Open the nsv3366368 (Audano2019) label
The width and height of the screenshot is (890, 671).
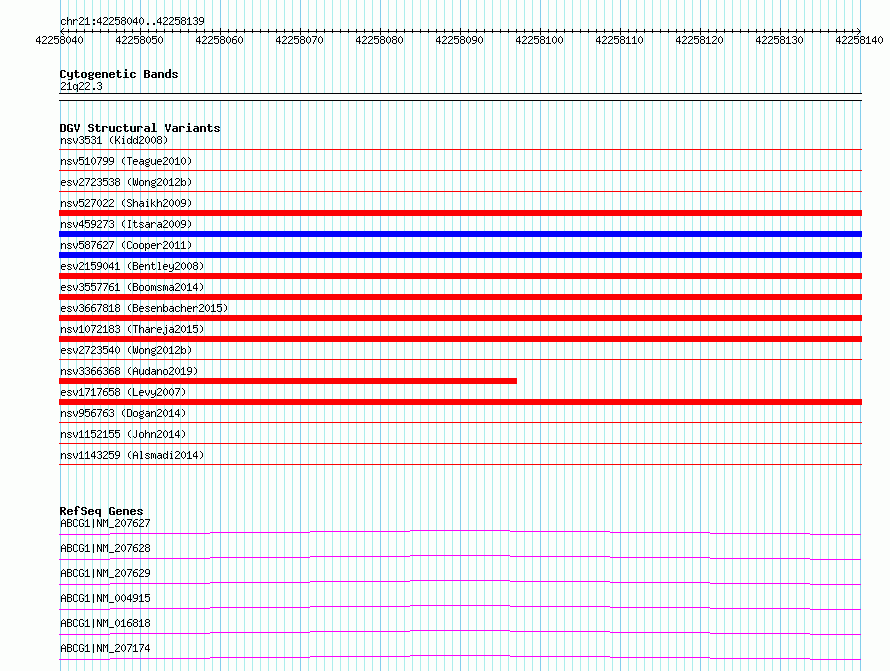(x=129, y=371)
